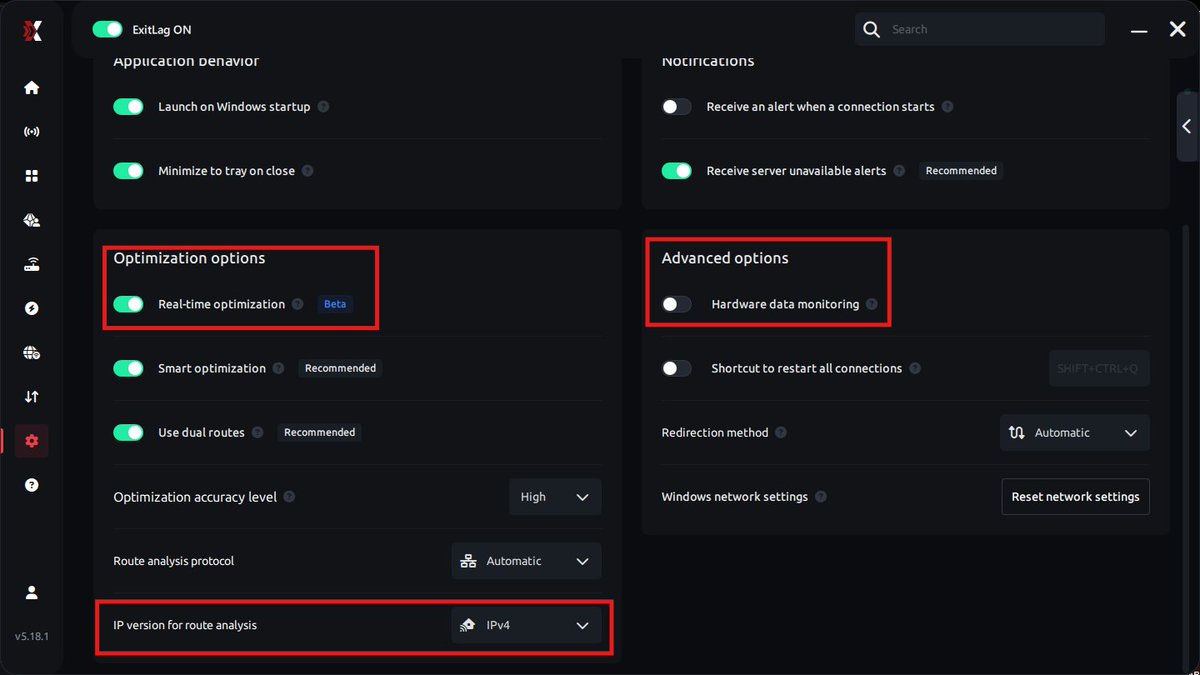Click IP version for route analysis label
Image resolution: width=1200 pixels, height=675 pixels.
tap(185, 625)
